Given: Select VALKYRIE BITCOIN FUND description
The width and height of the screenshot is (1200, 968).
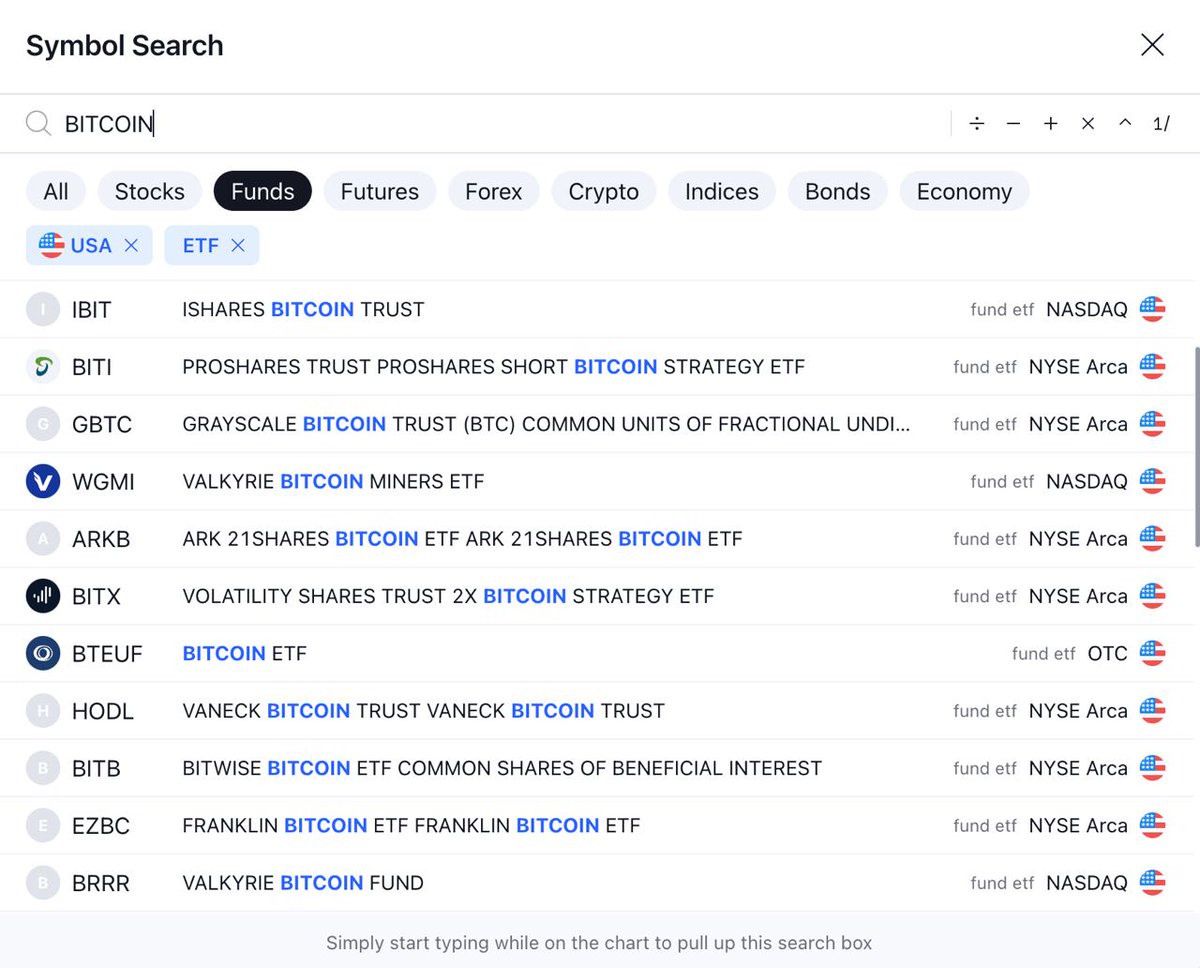Looking at the screenshot, I should [x=303, y=883].
